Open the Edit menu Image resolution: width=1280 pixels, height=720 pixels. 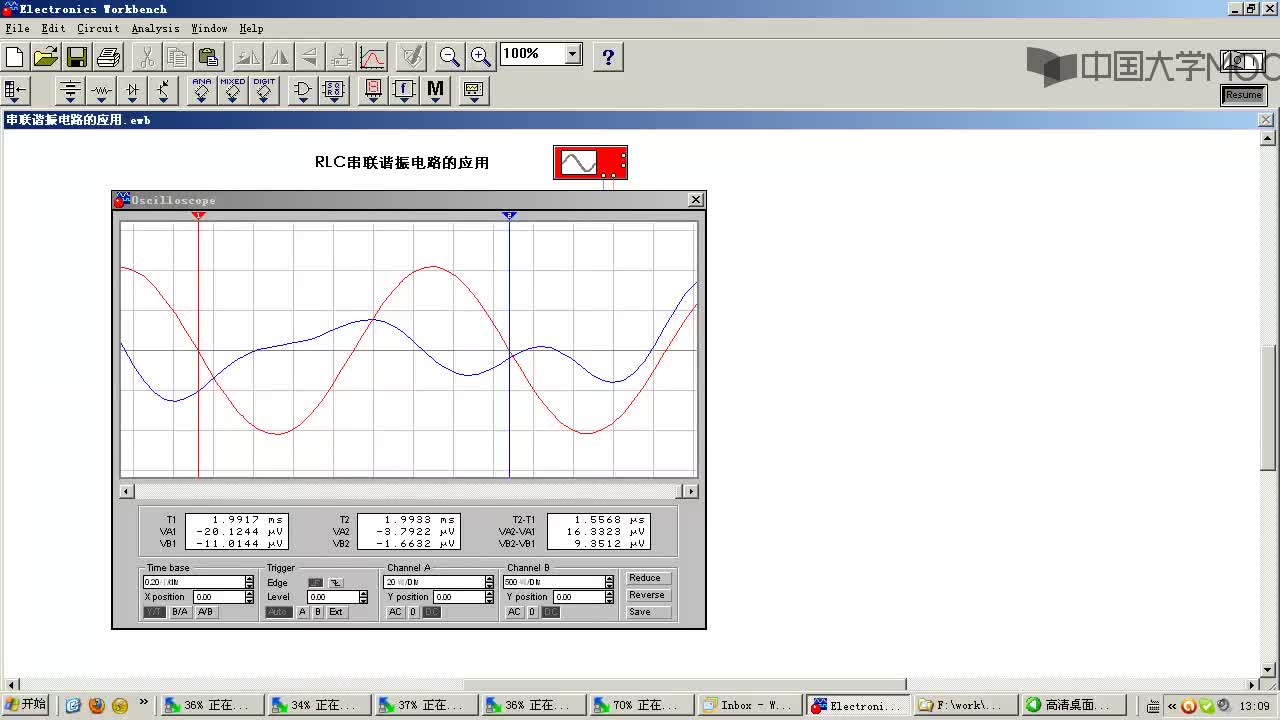53,28
